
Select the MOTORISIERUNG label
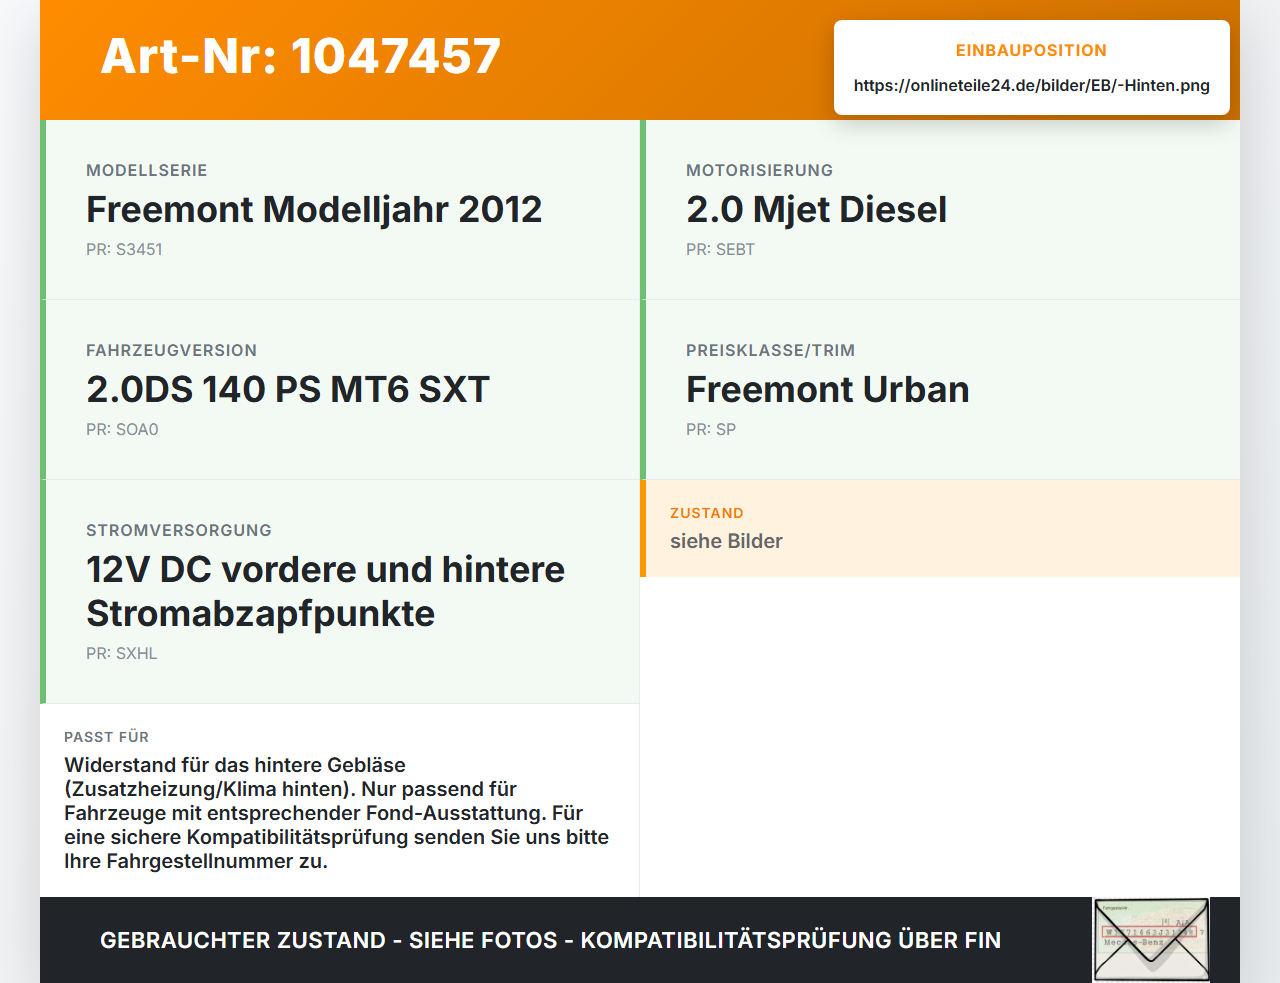(x=759, y=170)
